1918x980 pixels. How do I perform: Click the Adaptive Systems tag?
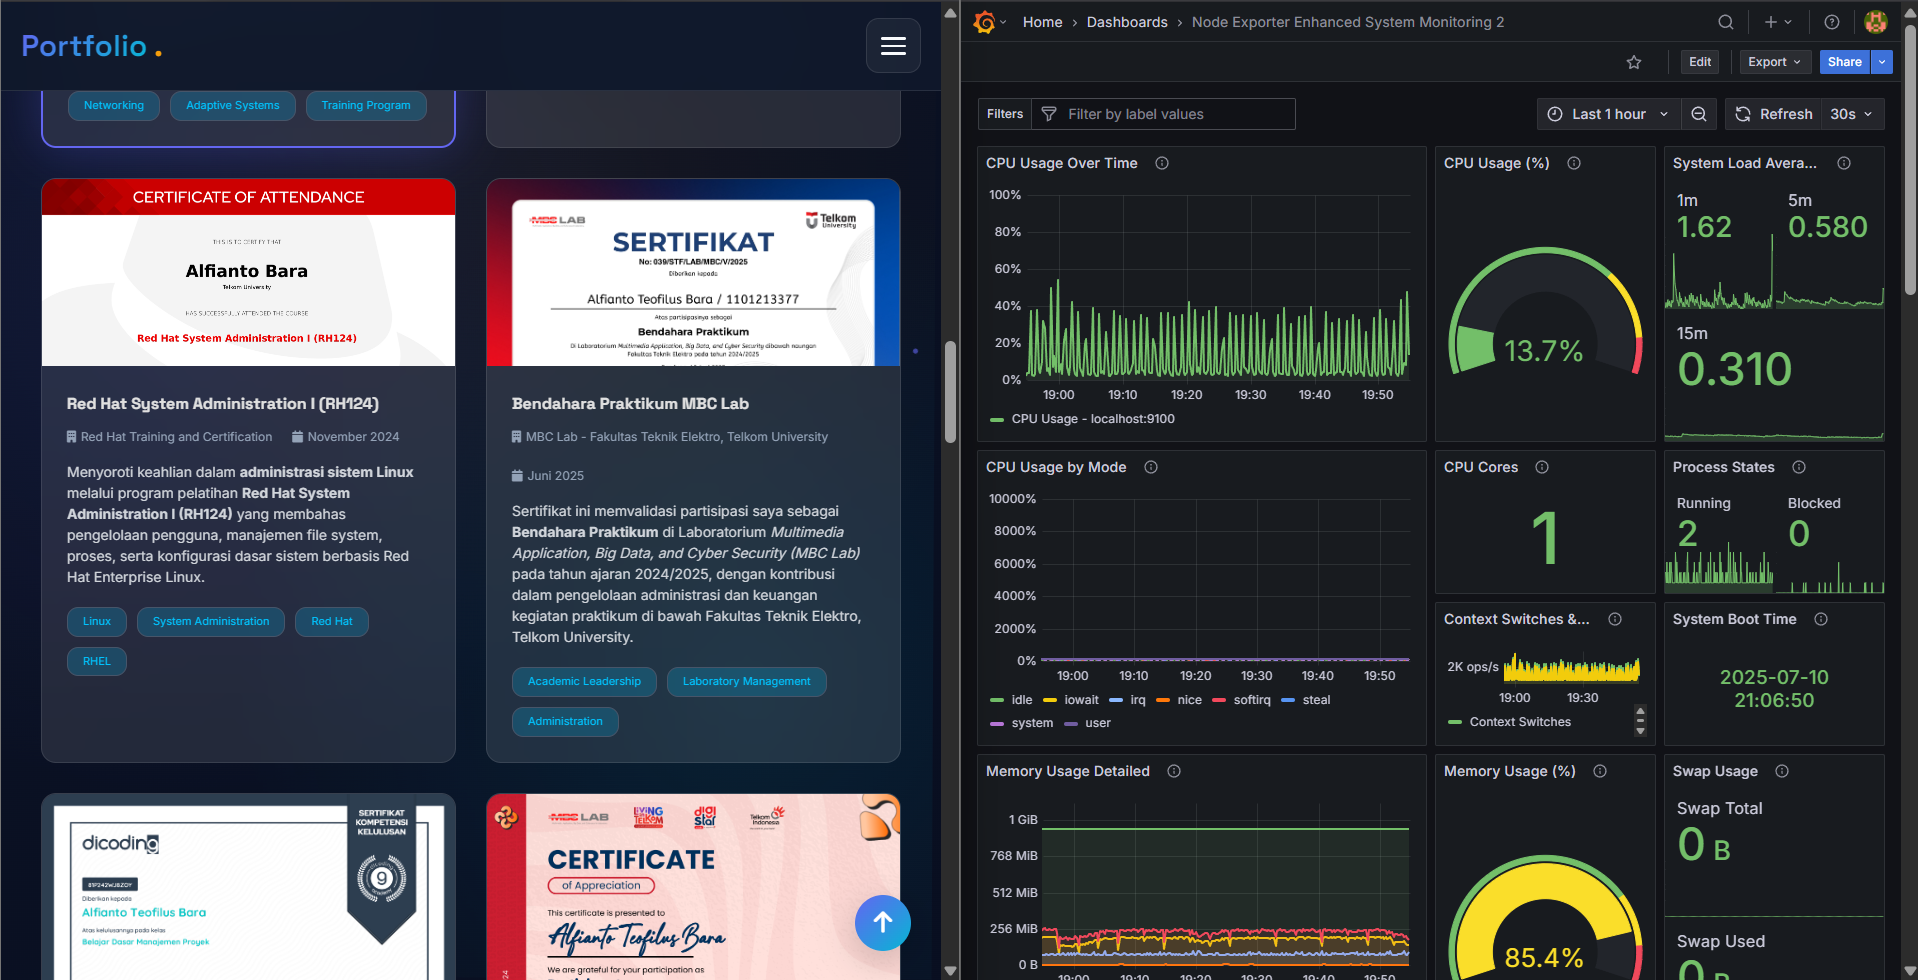pyautogui.click(x=233, y=105)
